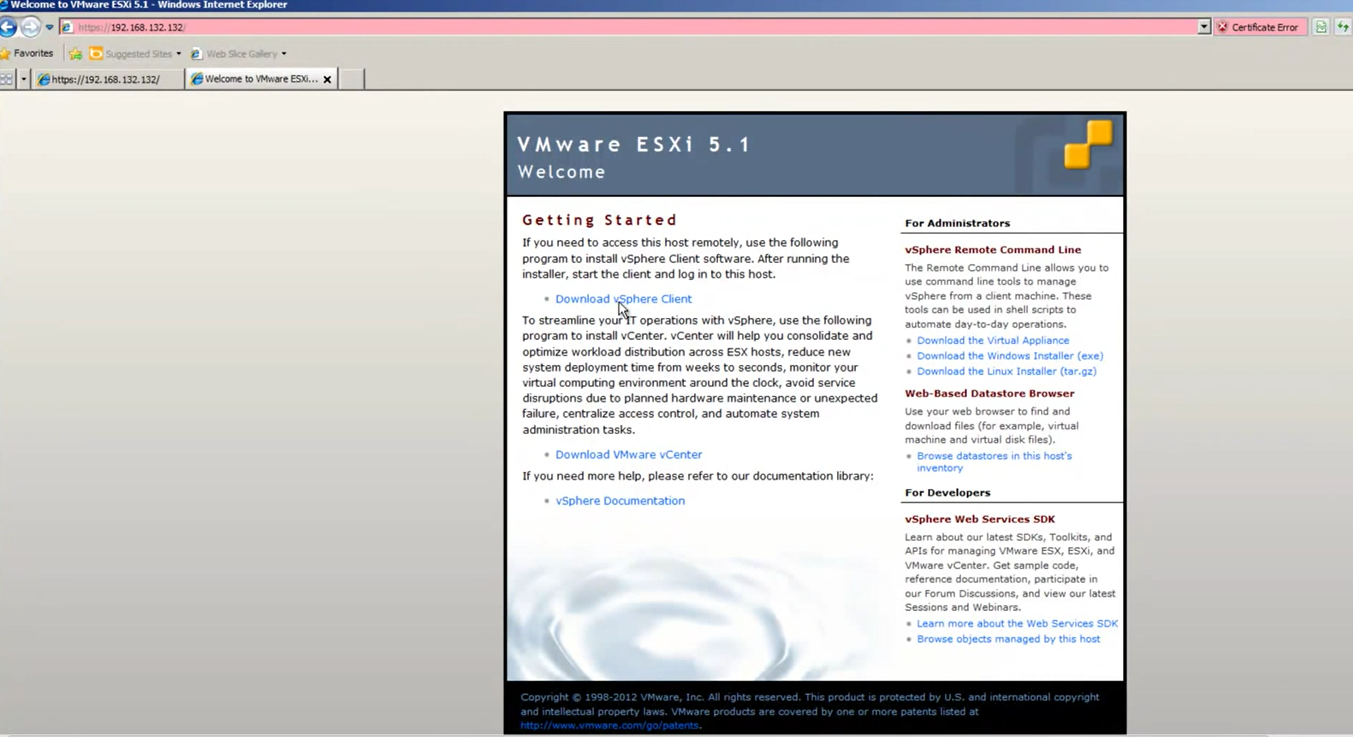Click the VMware ESXi 5.1 banner title
Image resolution: width=1353 pixels, height=737 pixels.
pyautogui.click(x=634, y=145)
